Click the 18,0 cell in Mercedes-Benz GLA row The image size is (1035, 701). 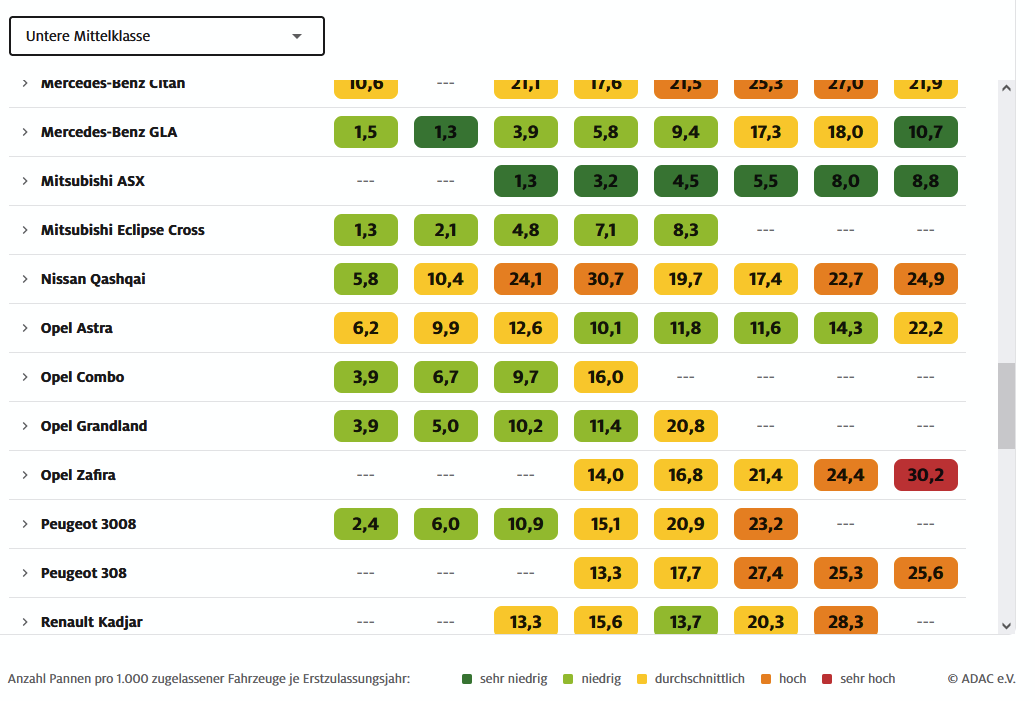pos(846,132)
